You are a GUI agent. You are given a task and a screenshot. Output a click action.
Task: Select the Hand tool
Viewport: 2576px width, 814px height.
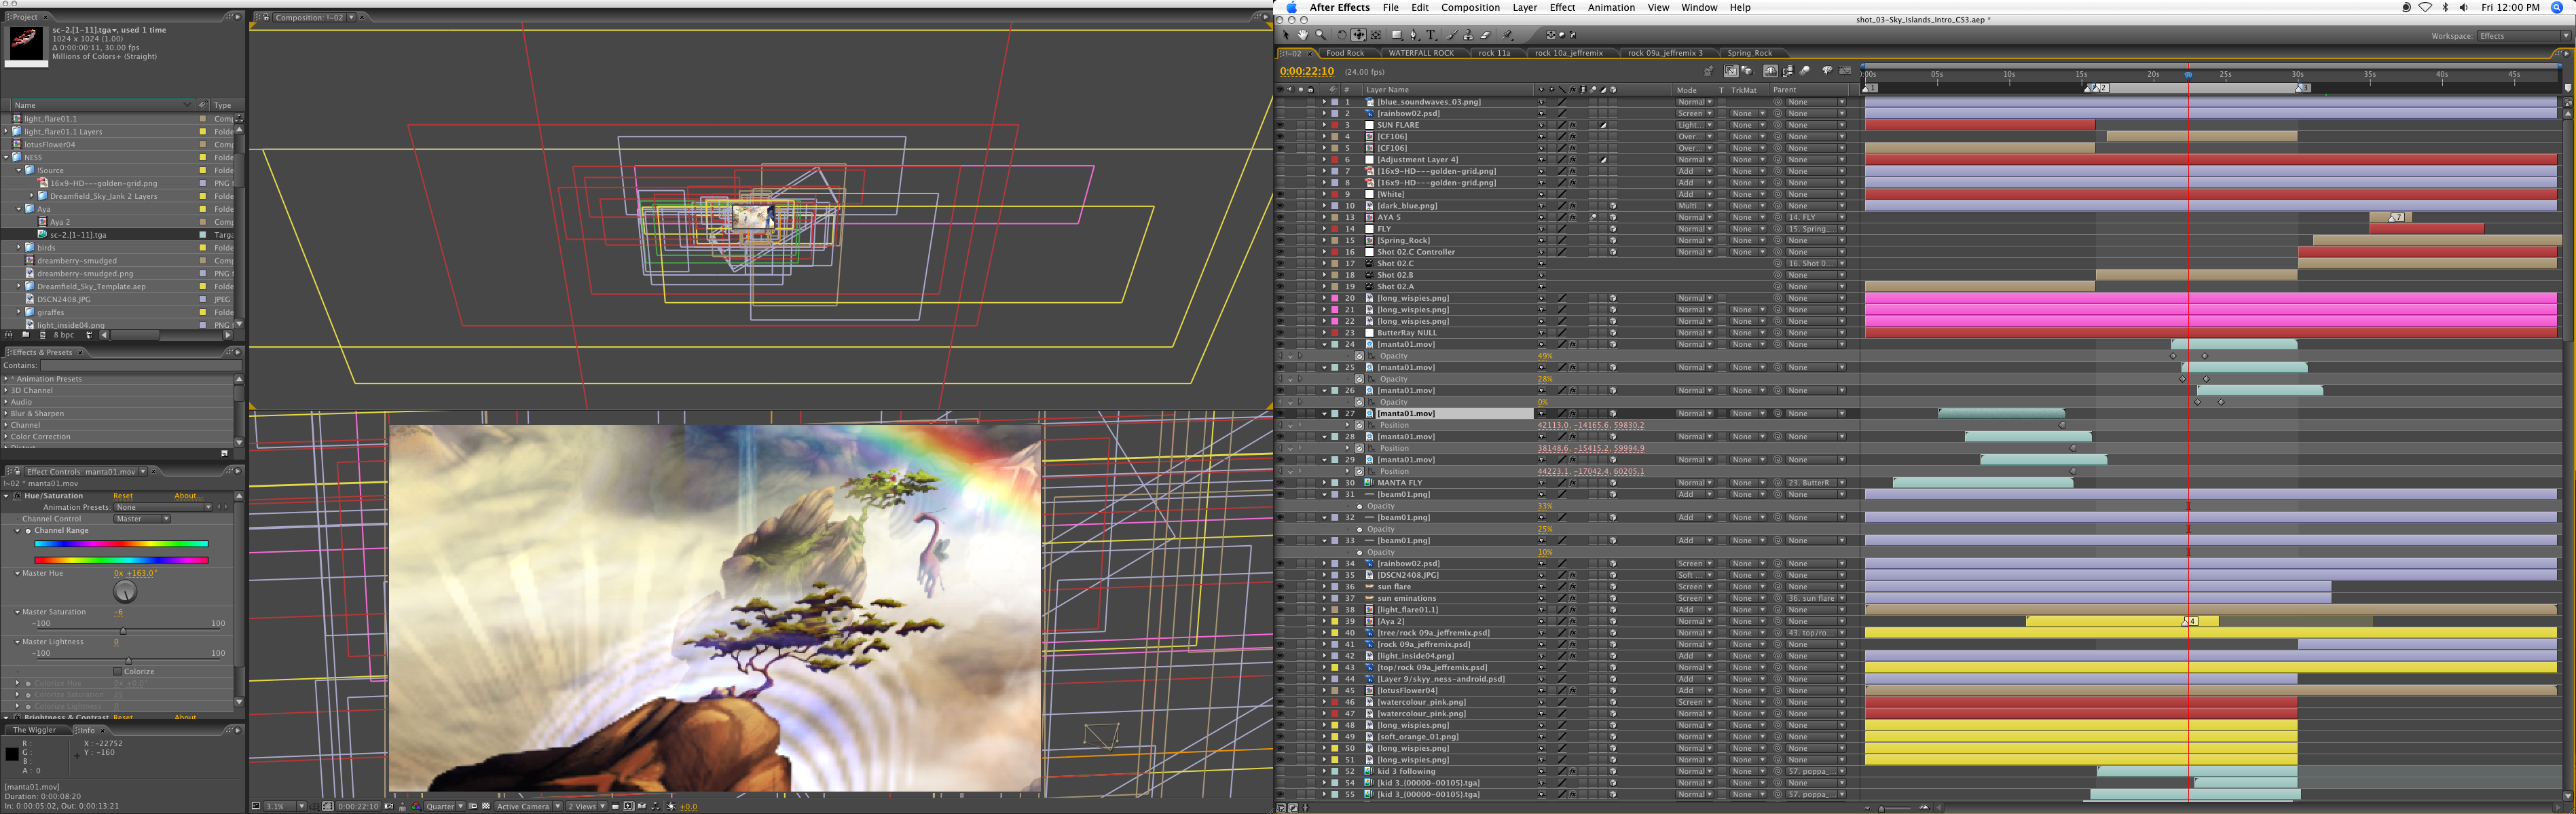(1303, 35)
